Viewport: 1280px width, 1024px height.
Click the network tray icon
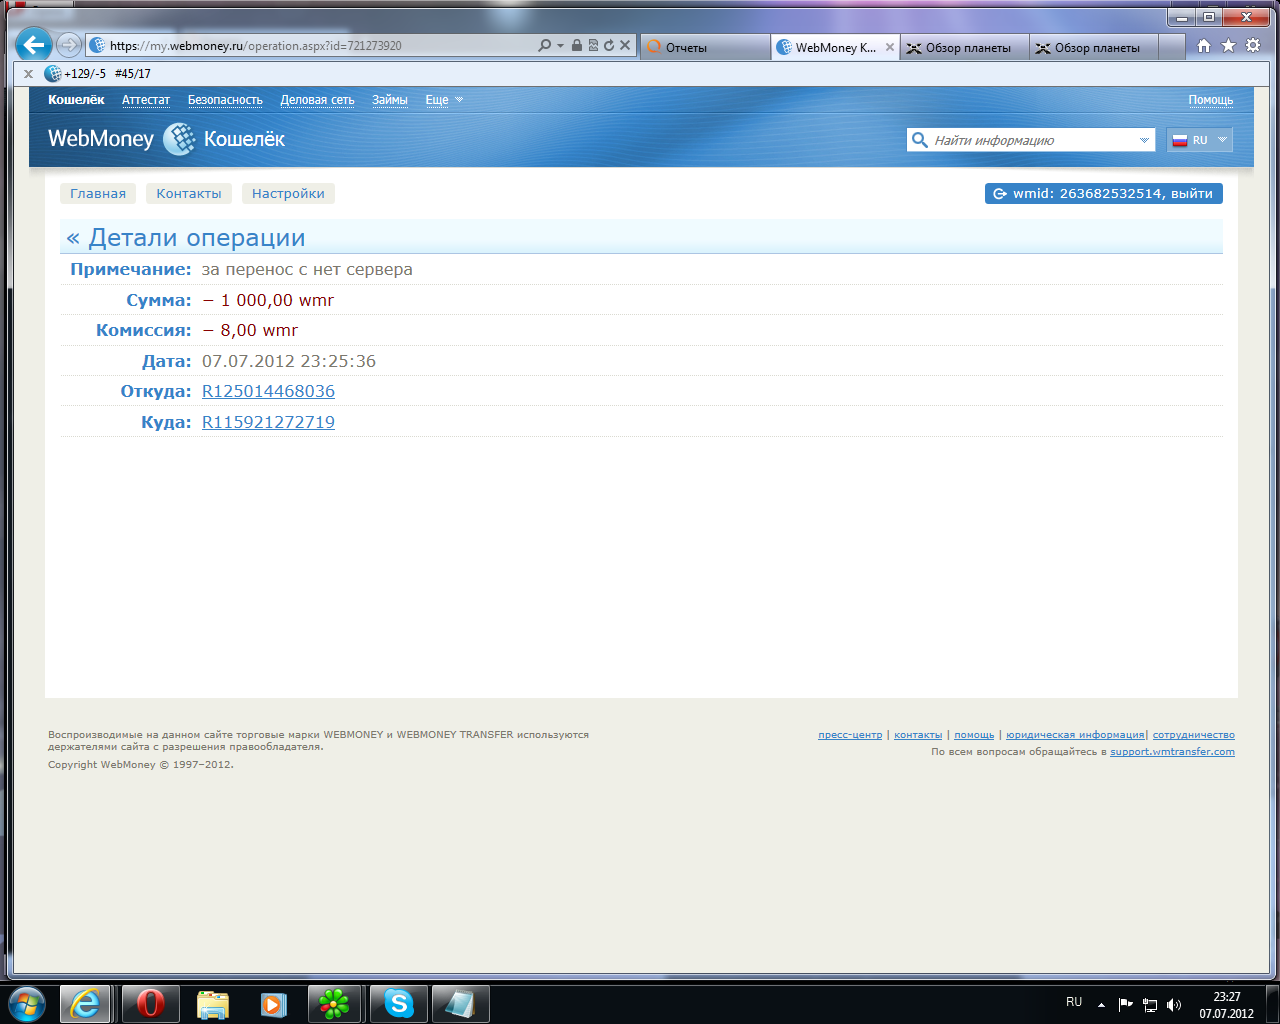point(1150,1005)
